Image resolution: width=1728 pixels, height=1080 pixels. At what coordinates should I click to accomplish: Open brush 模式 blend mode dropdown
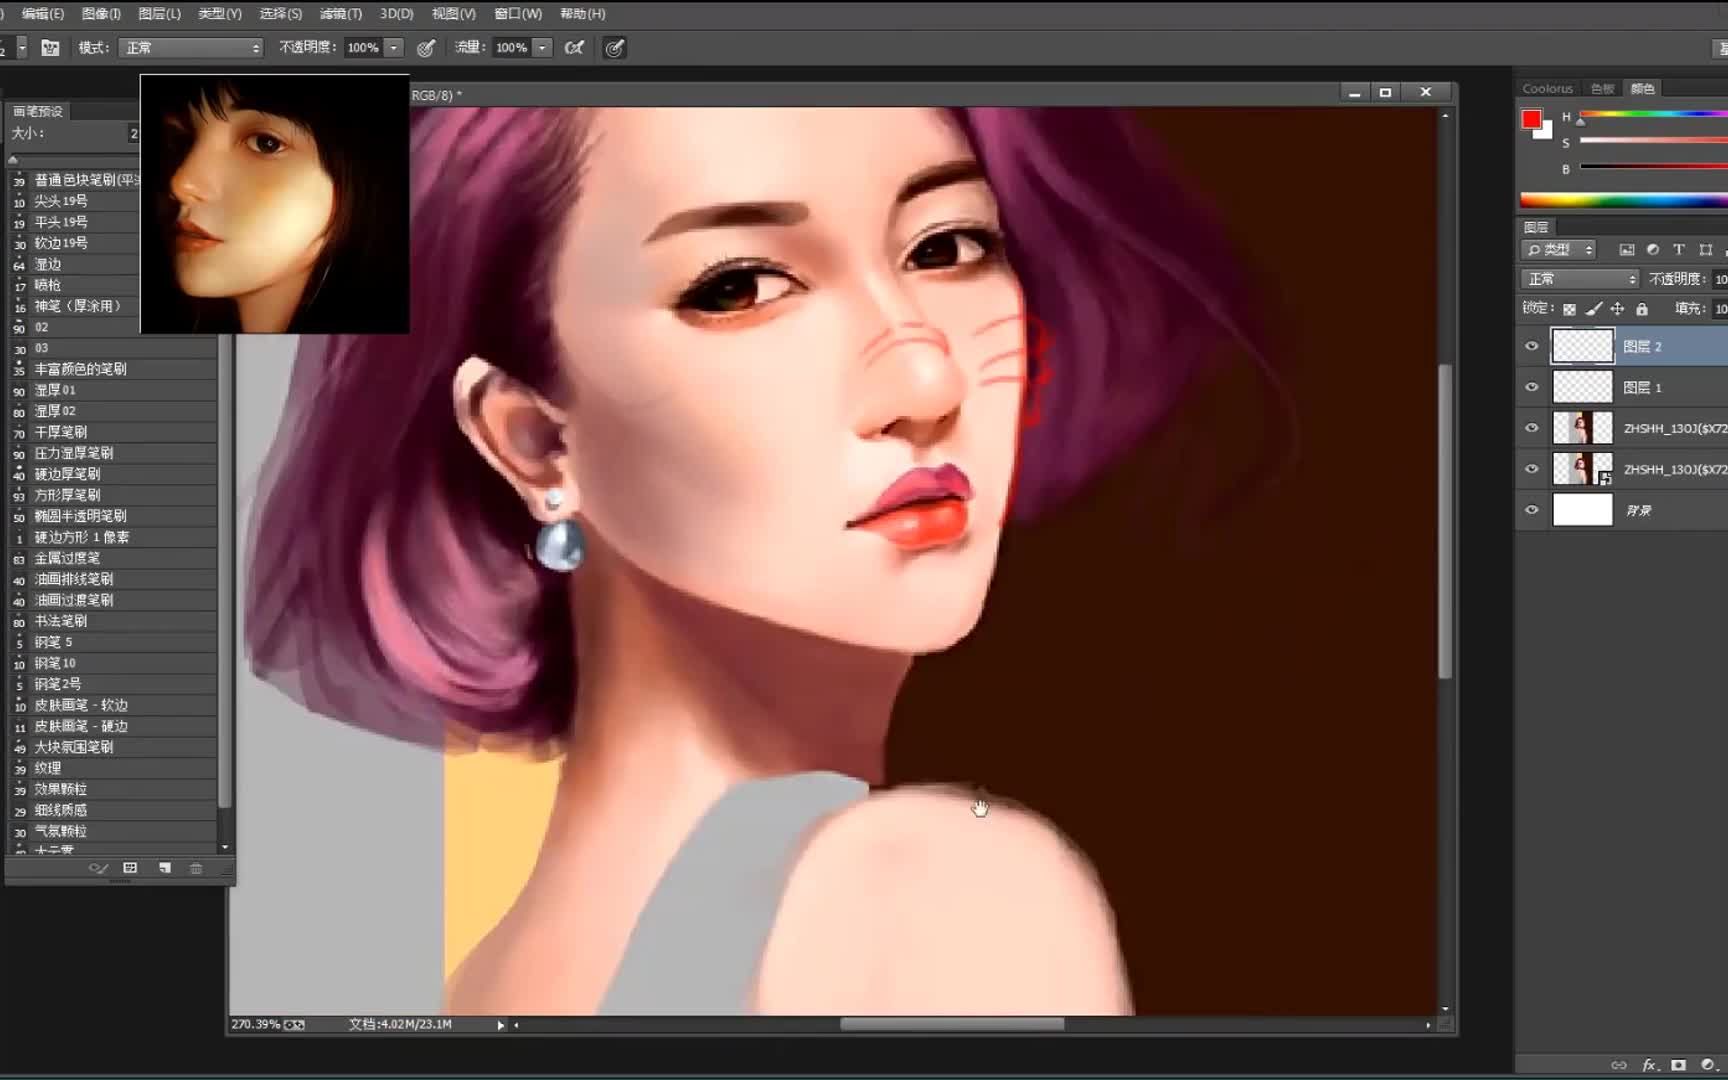click(190, 47)
